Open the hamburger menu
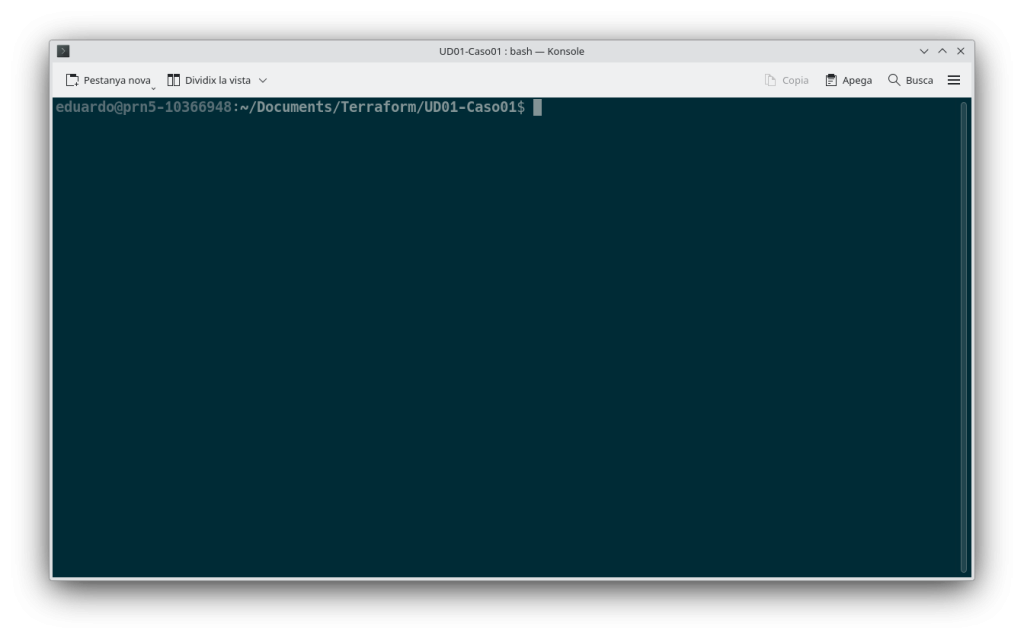This screenshot has height=639, width=1024. pyautogui.click(x=954, y=80)
